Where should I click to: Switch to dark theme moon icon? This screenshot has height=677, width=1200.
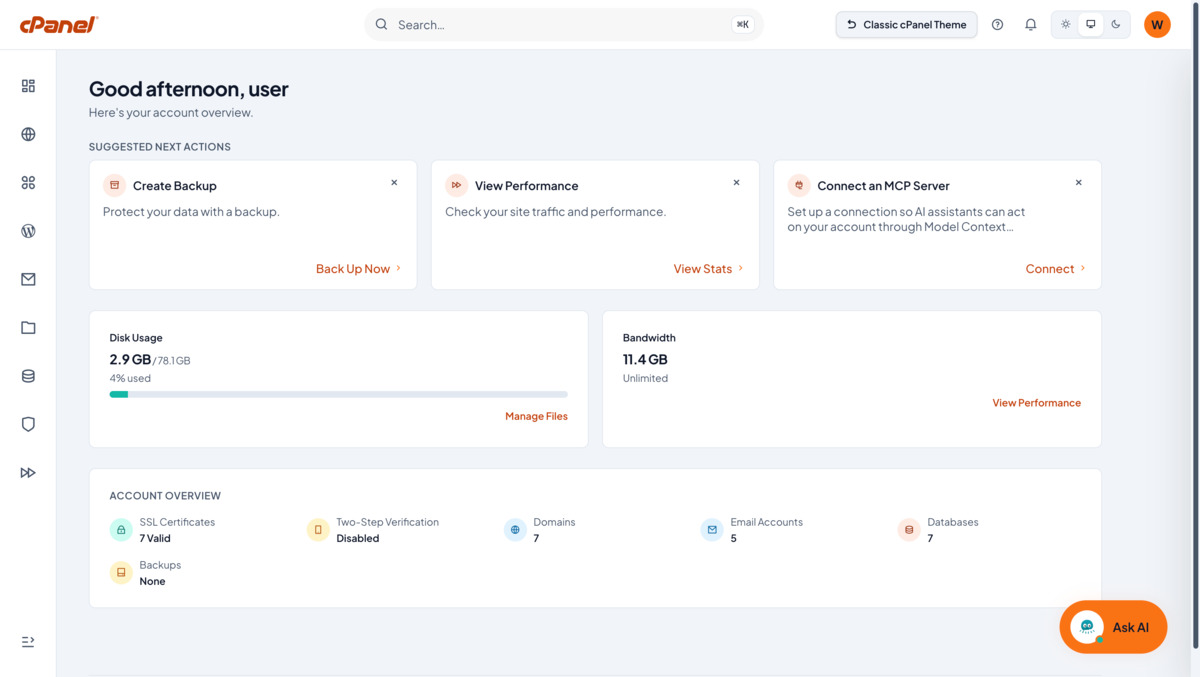tap(1116, 24)
